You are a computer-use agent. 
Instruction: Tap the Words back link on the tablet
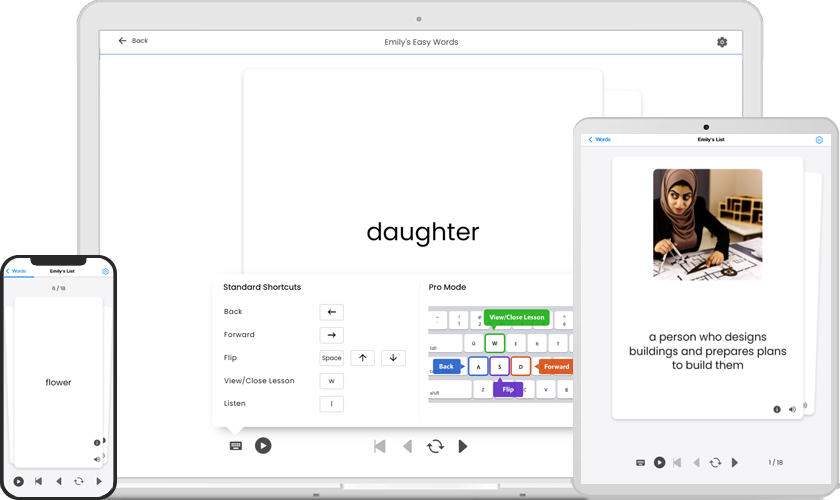[599, 139]
